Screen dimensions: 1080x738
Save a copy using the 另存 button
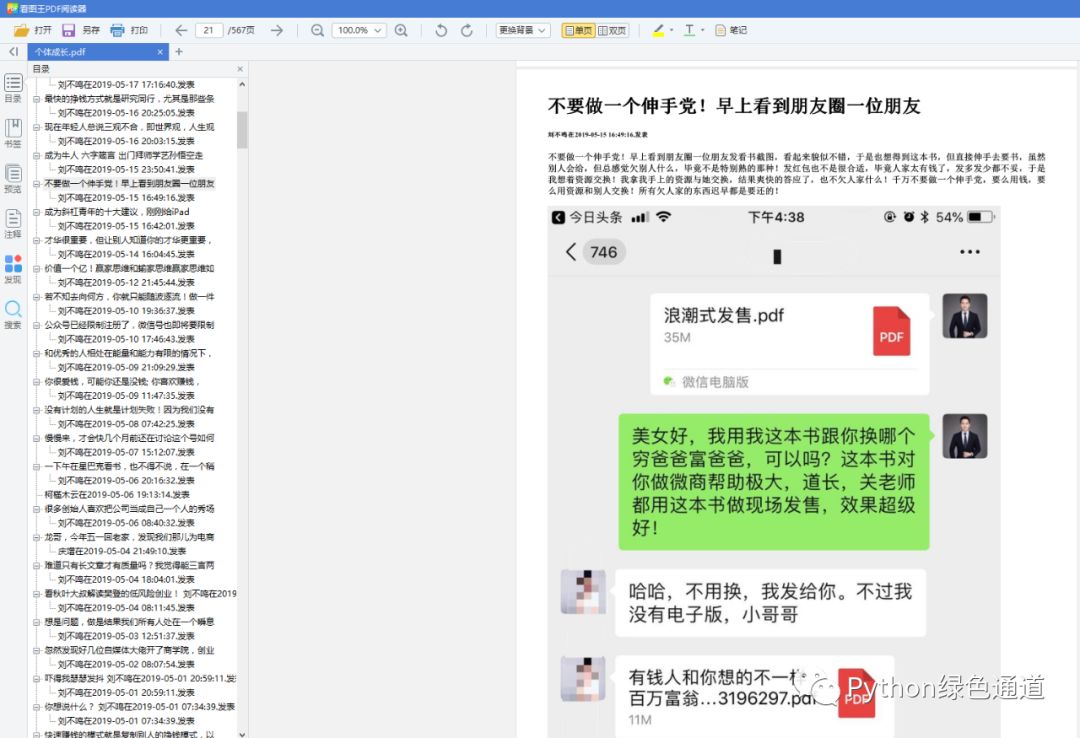pos(81,30)
